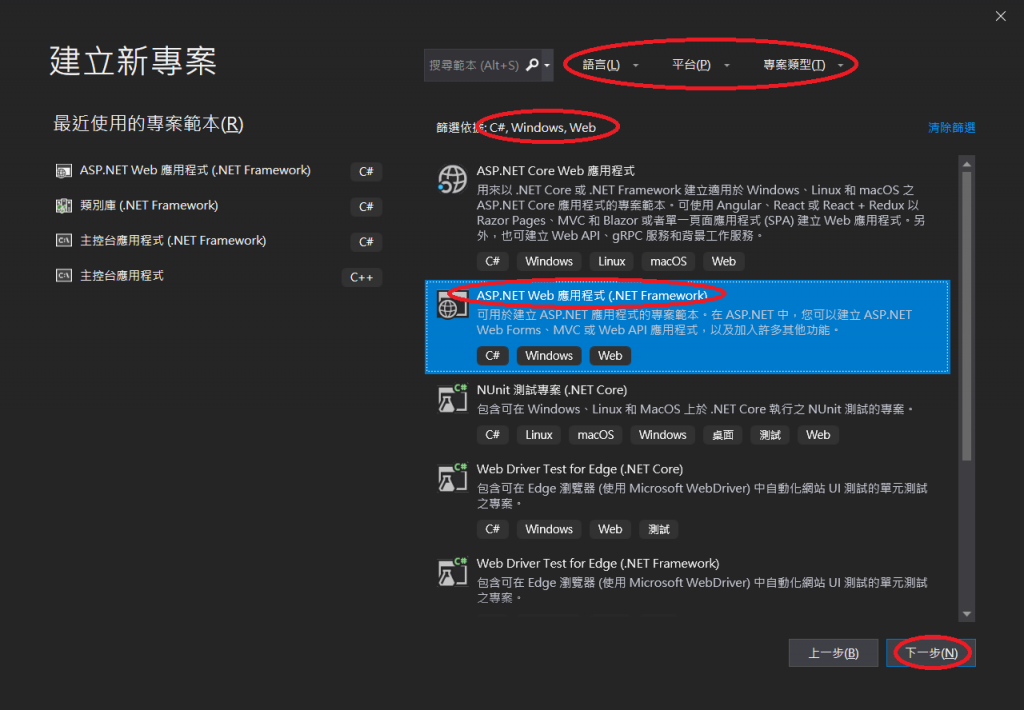Open recent ASP.NET Web 應用程式 (.NET Framework)
The width and height of the screenshot is (1024, 710).
[x=219, y=171]
